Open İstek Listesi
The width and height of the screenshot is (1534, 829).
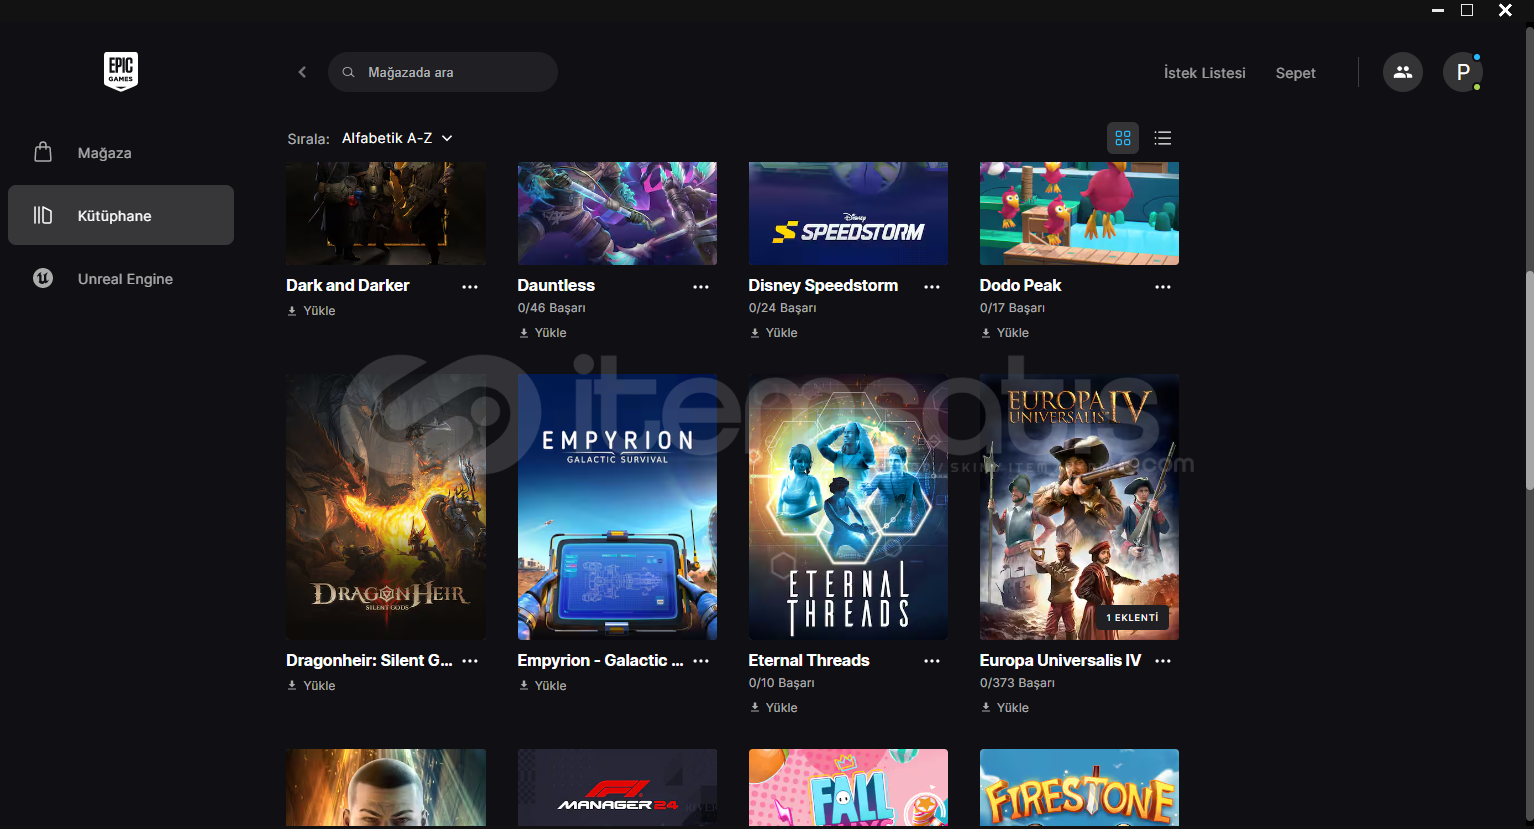(x=1204, y=73)
